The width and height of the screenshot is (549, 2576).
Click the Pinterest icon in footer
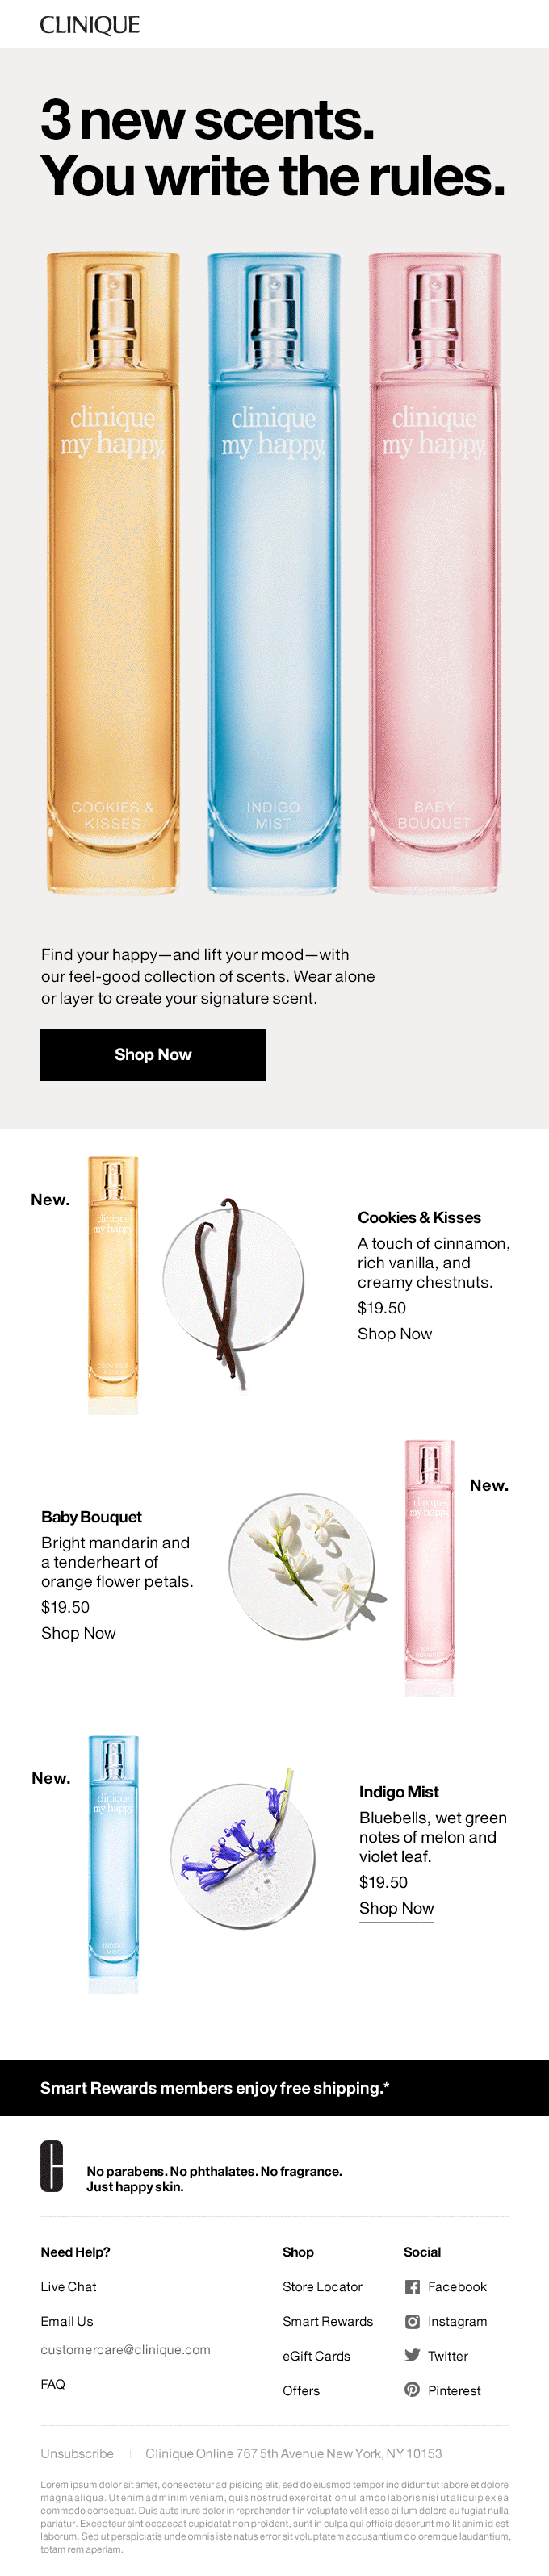tap(412, 2390)
